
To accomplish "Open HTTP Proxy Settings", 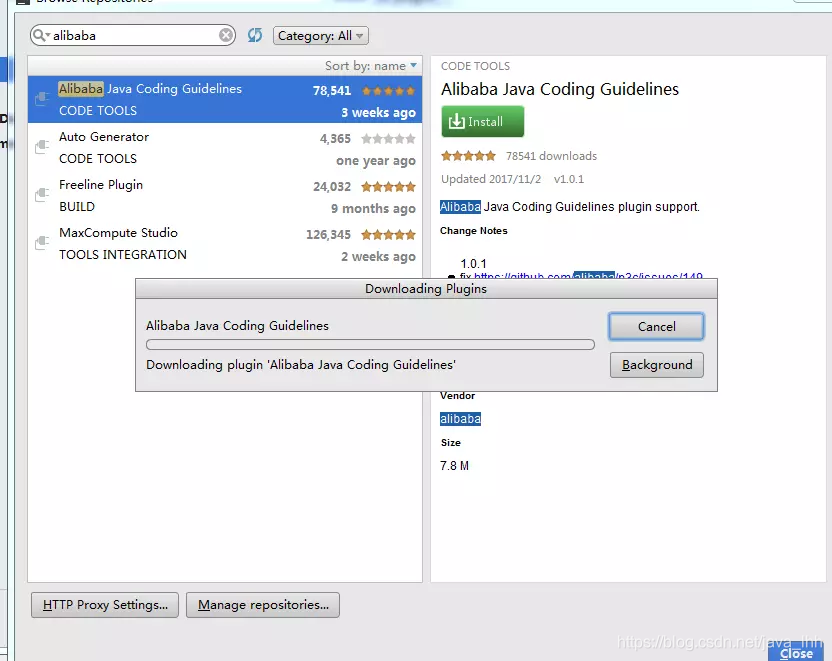I will (x=105, y=605).
